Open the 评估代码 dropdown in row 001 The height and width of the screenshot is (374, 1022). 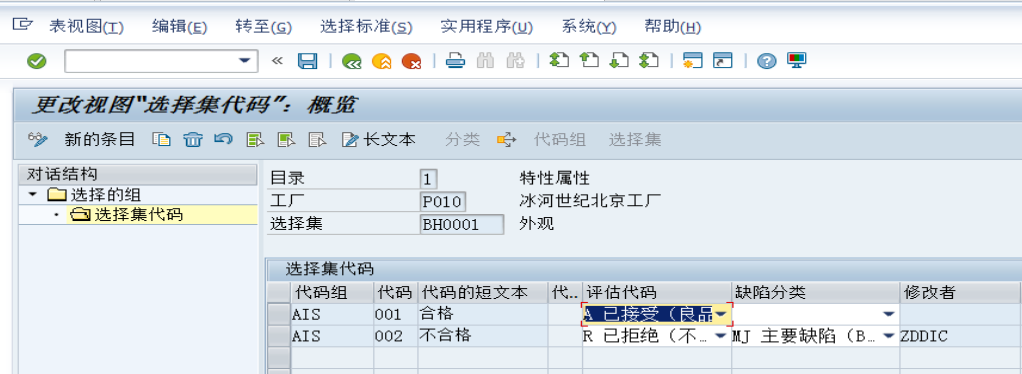tap(721, 314)
